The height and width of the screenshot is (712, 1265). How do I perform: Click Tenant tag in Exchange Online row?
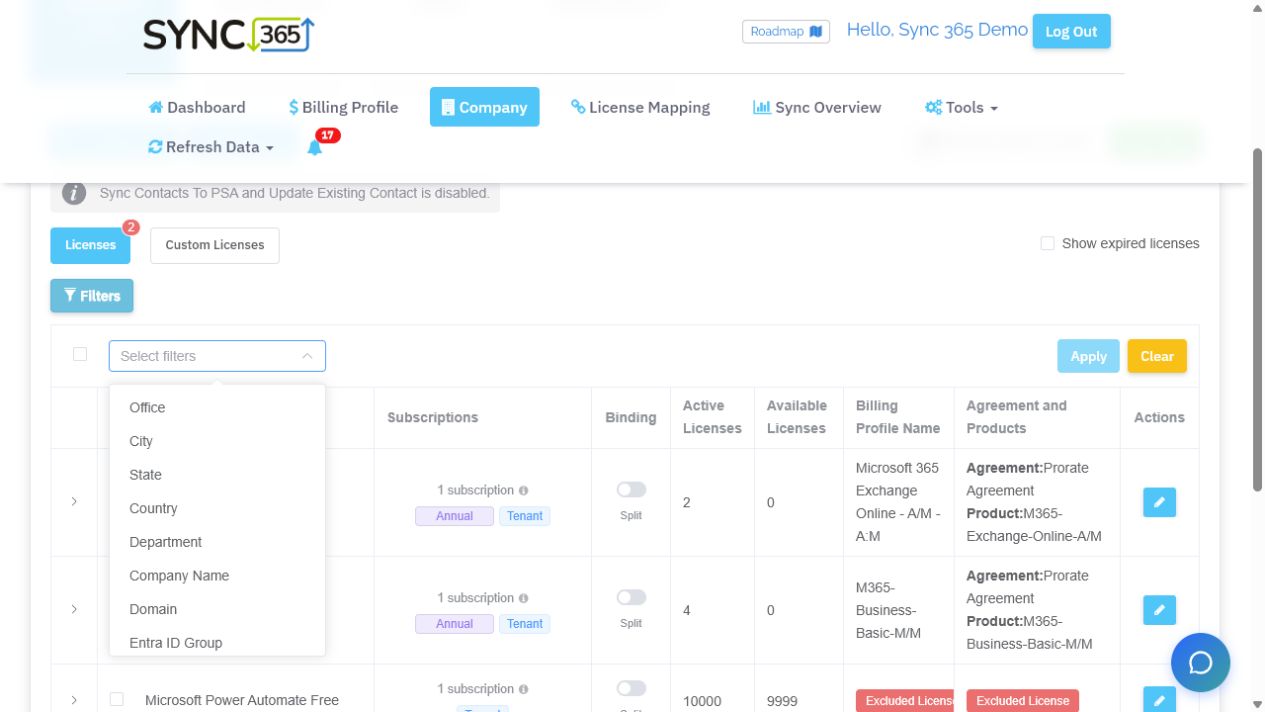click(525, 516)
